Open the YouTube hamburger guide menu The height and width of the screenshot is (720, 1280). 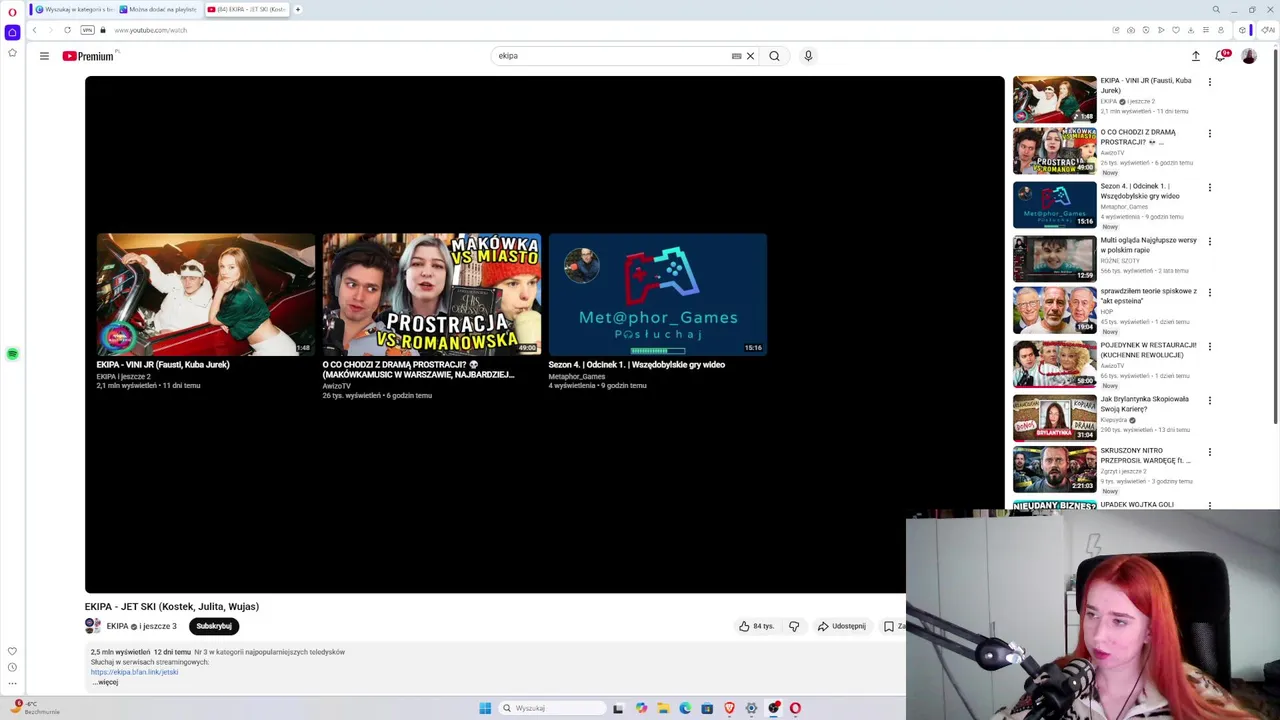(x=44, y=56)
